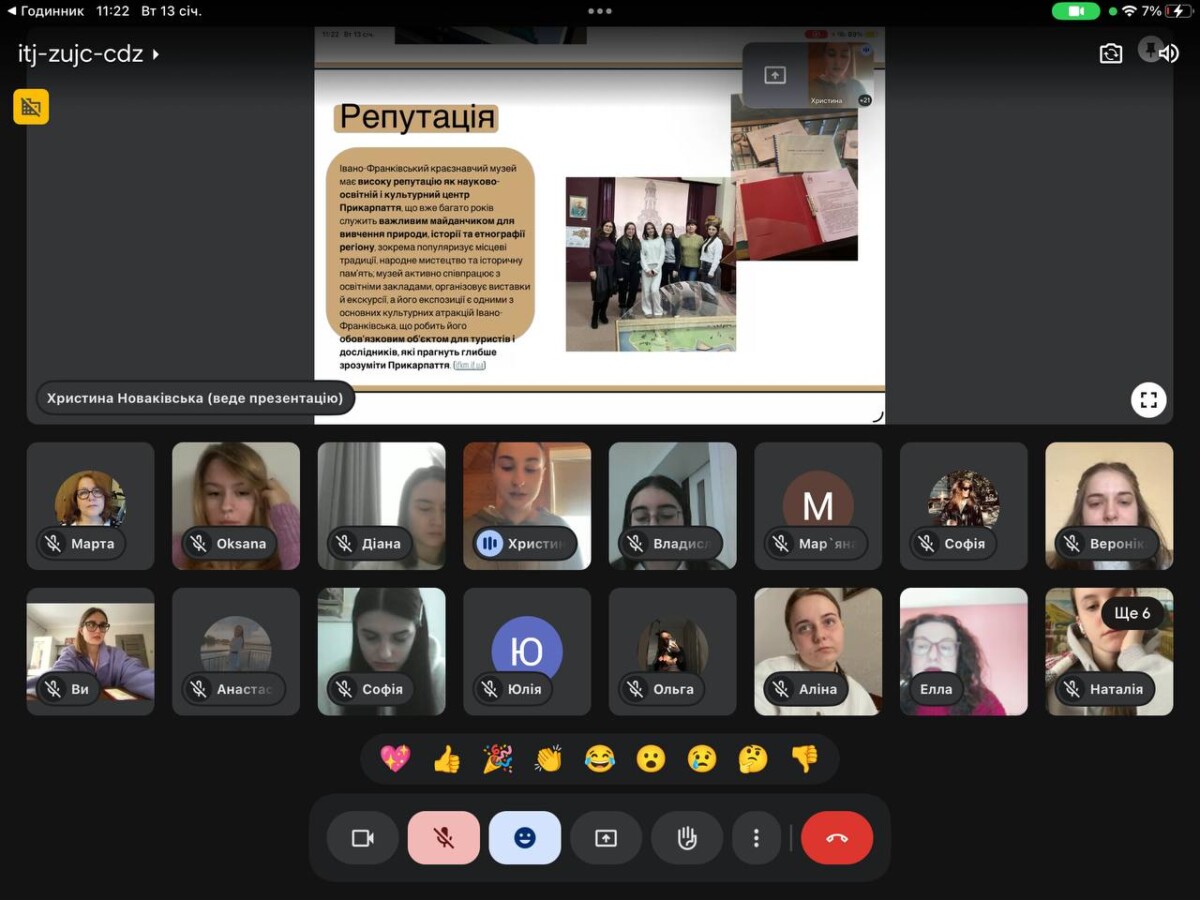This screenshot has height=900, width=1200.
Task: Share your screen with the present button
Action: click(606, 838)
